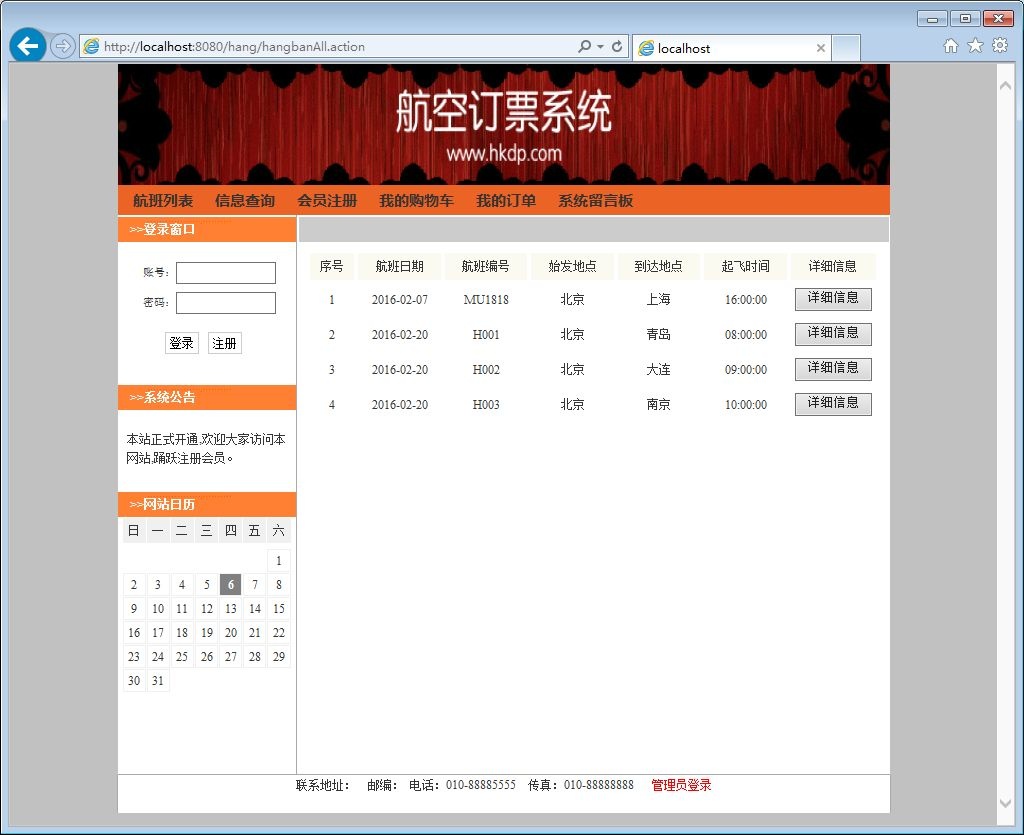Open the 系统留言板 menu item
1024x835 pixels.
[x=596, y=200]
